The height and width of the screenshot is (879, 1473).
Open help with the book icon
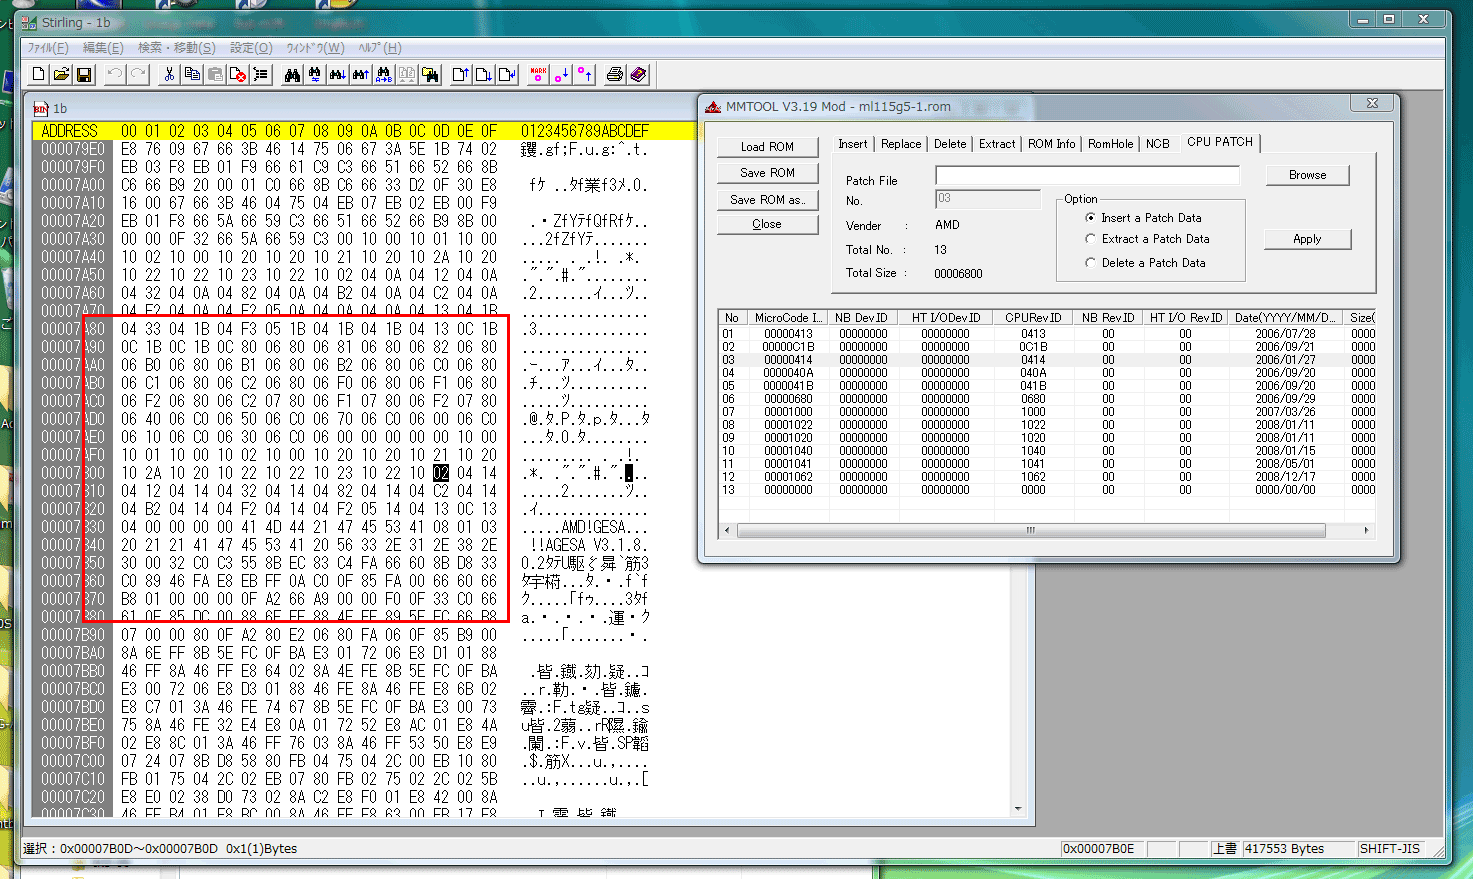(638, 74)
